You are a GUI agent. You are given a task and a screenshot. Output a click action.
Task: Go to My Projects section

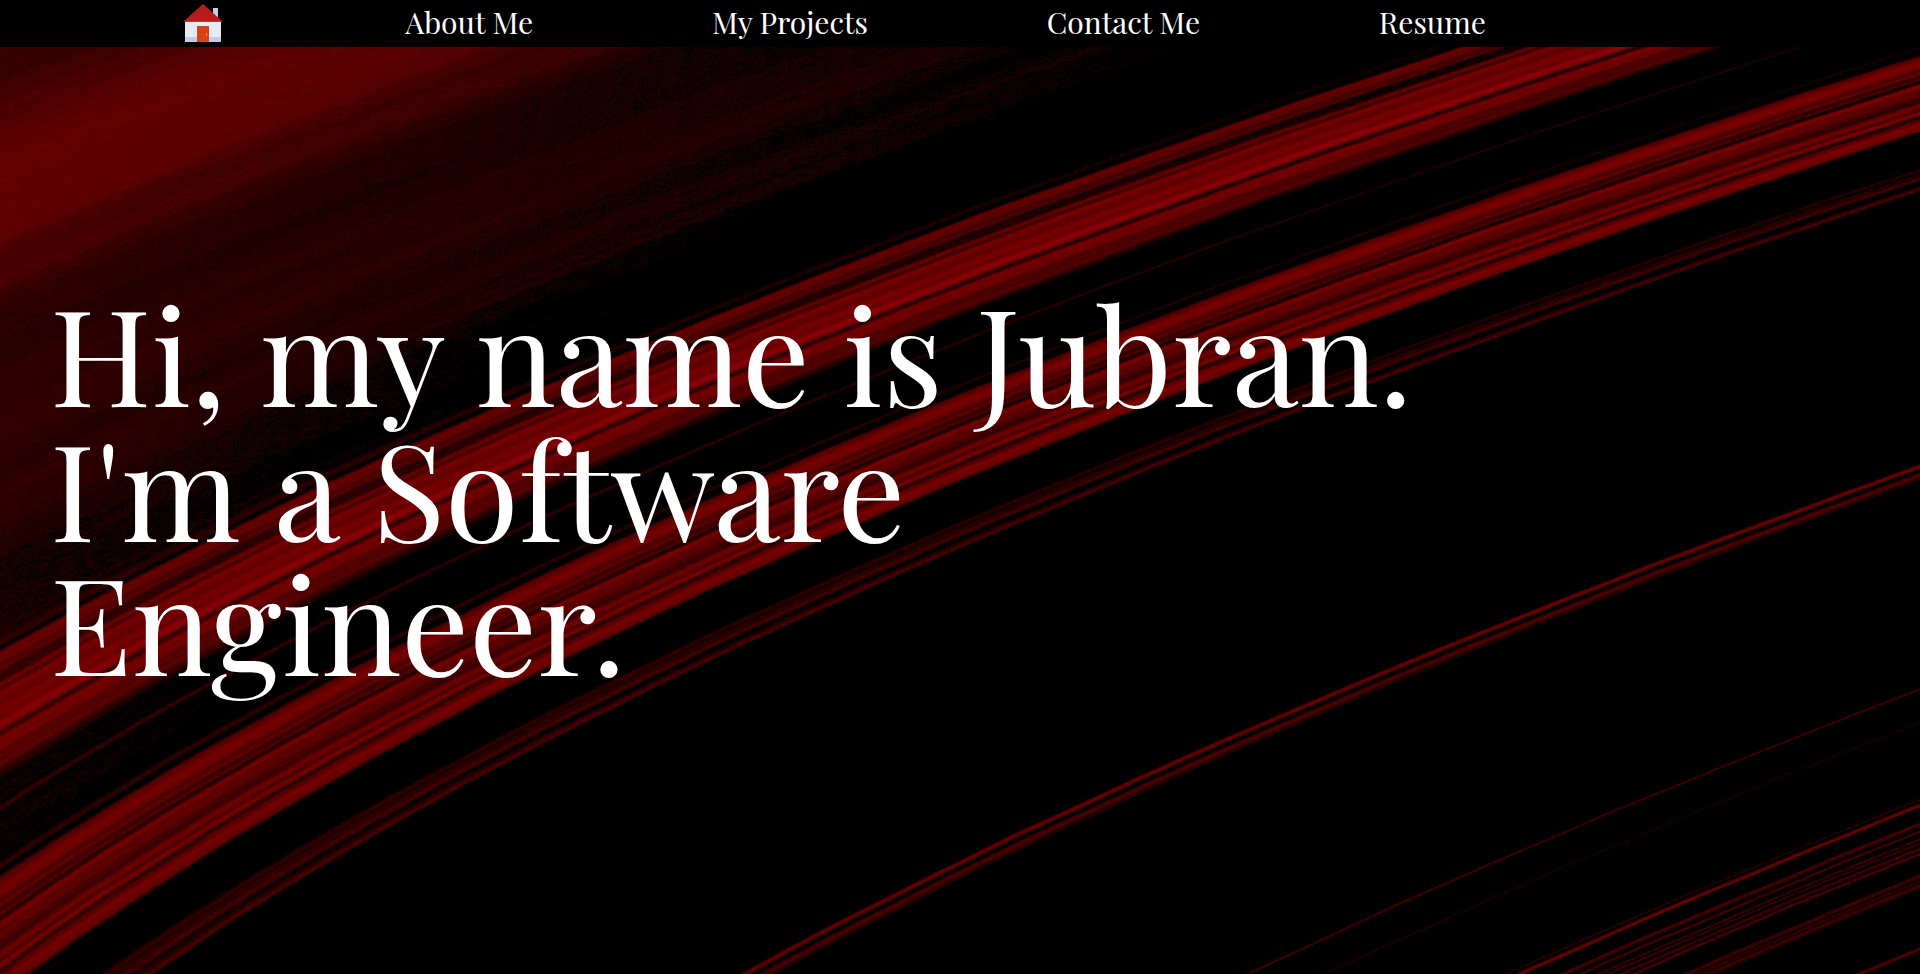click(790, 23)
